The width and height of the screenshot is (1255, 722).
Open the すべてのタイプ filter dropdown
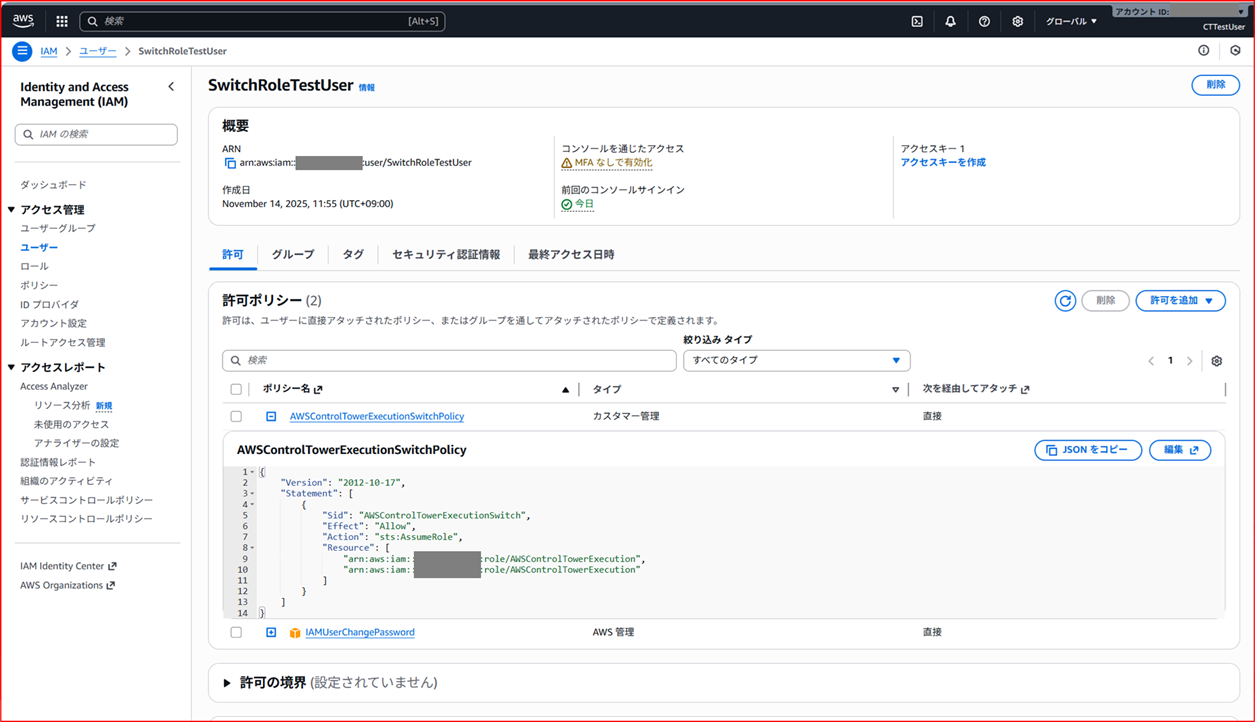pyautogui.click(x=796, y=360)
